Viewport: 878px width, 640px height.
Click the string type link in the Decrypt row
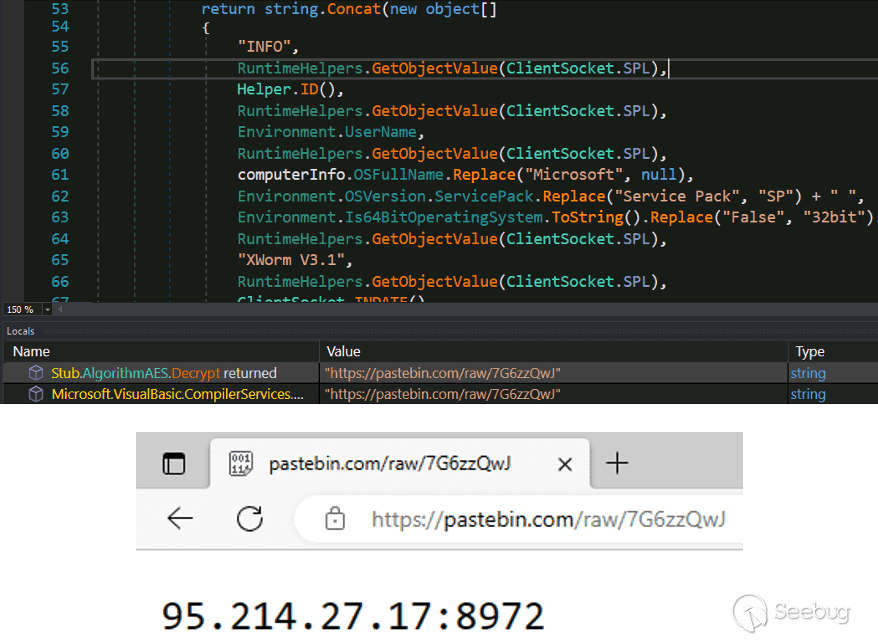[x=808, y=373]
